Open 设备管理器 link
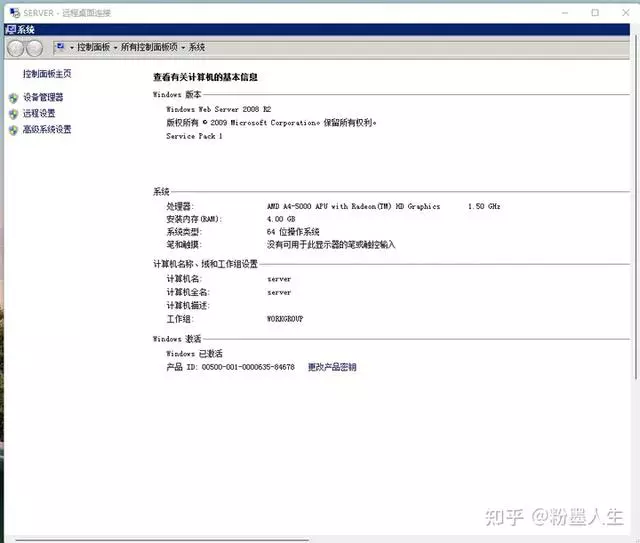The width and height of the screenshot is (640, 543). pos(43,97)
